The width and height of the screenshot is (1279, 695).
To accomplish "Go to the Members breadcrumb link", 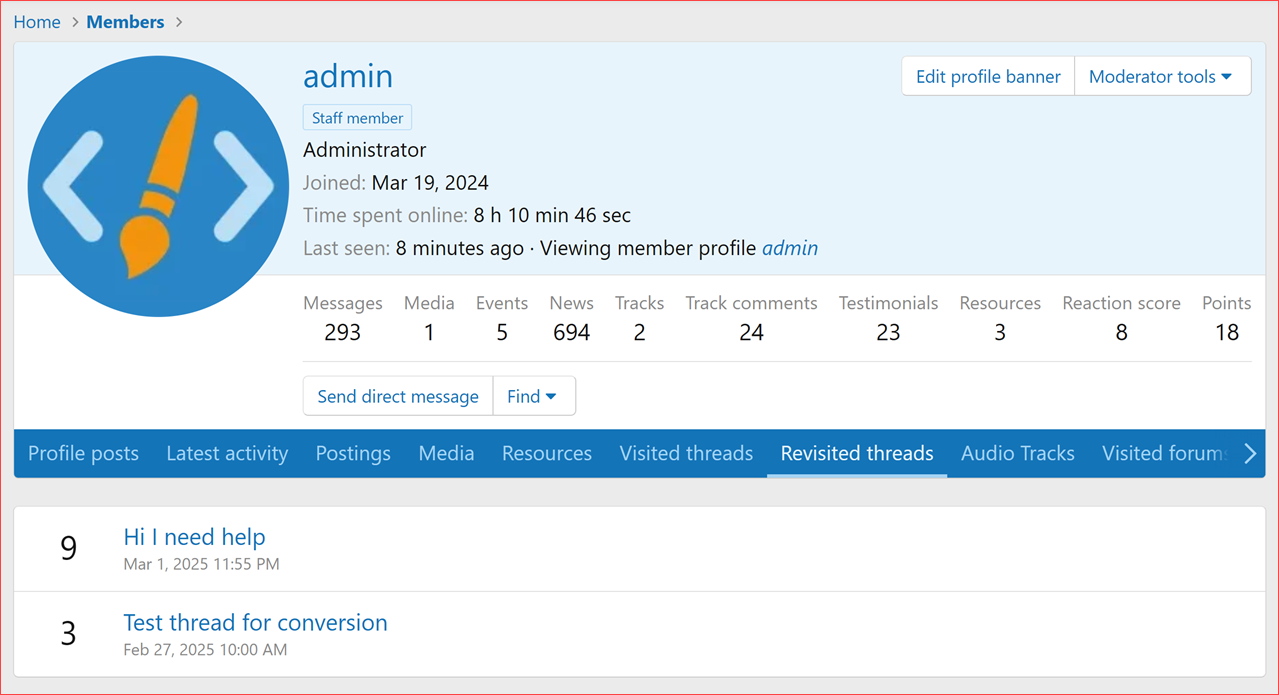I will point(125,22).
